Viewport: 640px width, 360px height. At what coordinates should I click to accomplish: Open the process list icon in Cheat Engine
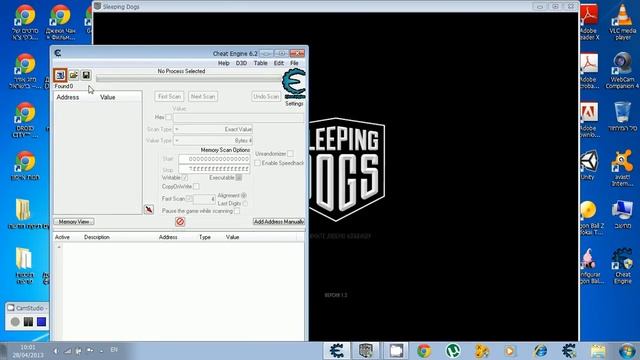click(x=60, y=75)
